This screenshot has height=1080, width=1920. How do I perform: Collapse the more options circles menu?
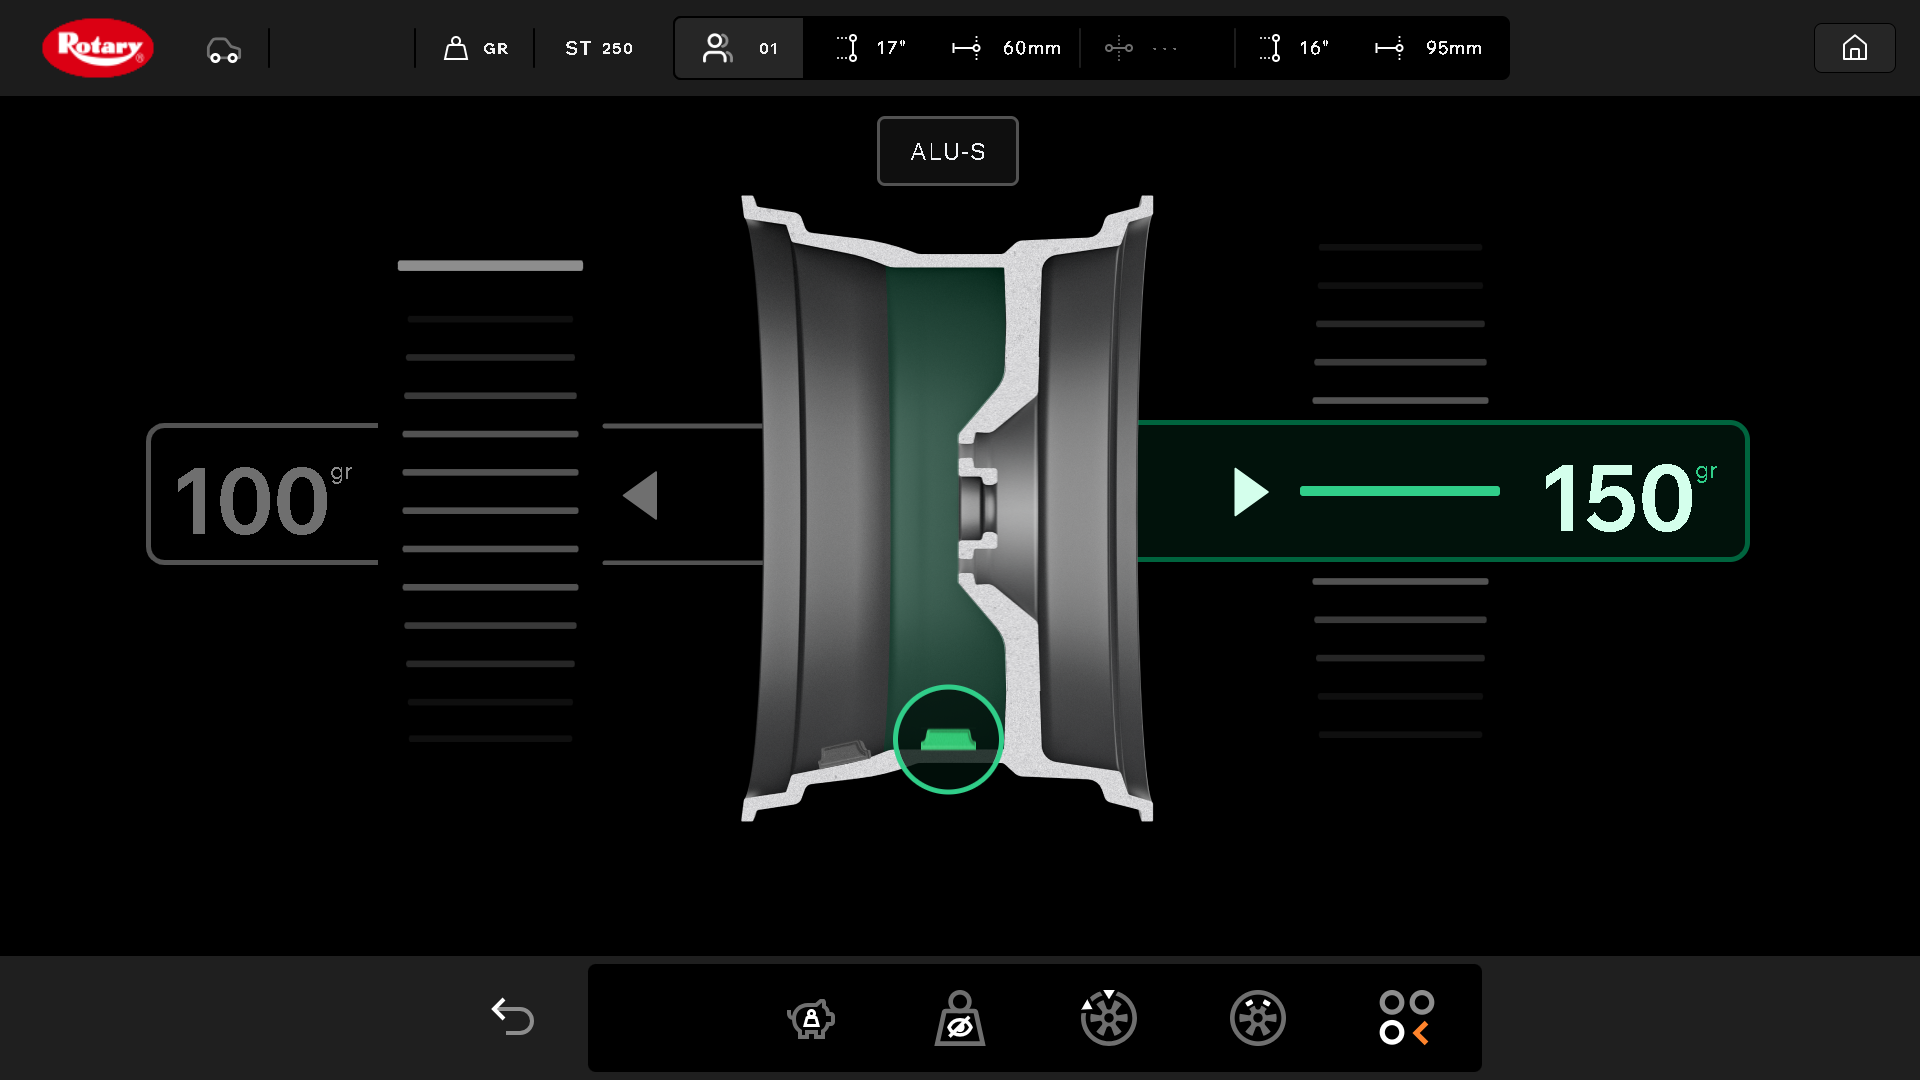(x=1406, y=1018)
